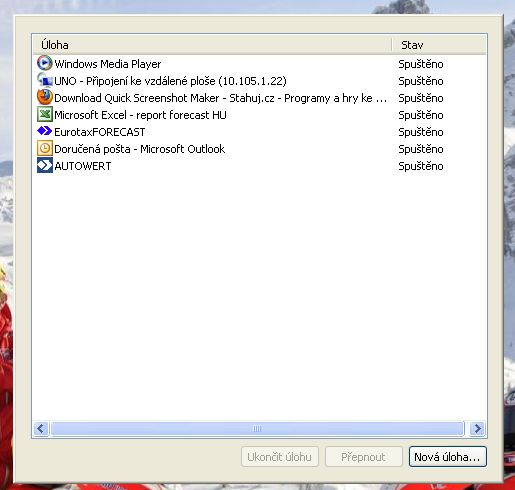
Task: Click the horizontal scrollbar left arrow
Action: 41,428
